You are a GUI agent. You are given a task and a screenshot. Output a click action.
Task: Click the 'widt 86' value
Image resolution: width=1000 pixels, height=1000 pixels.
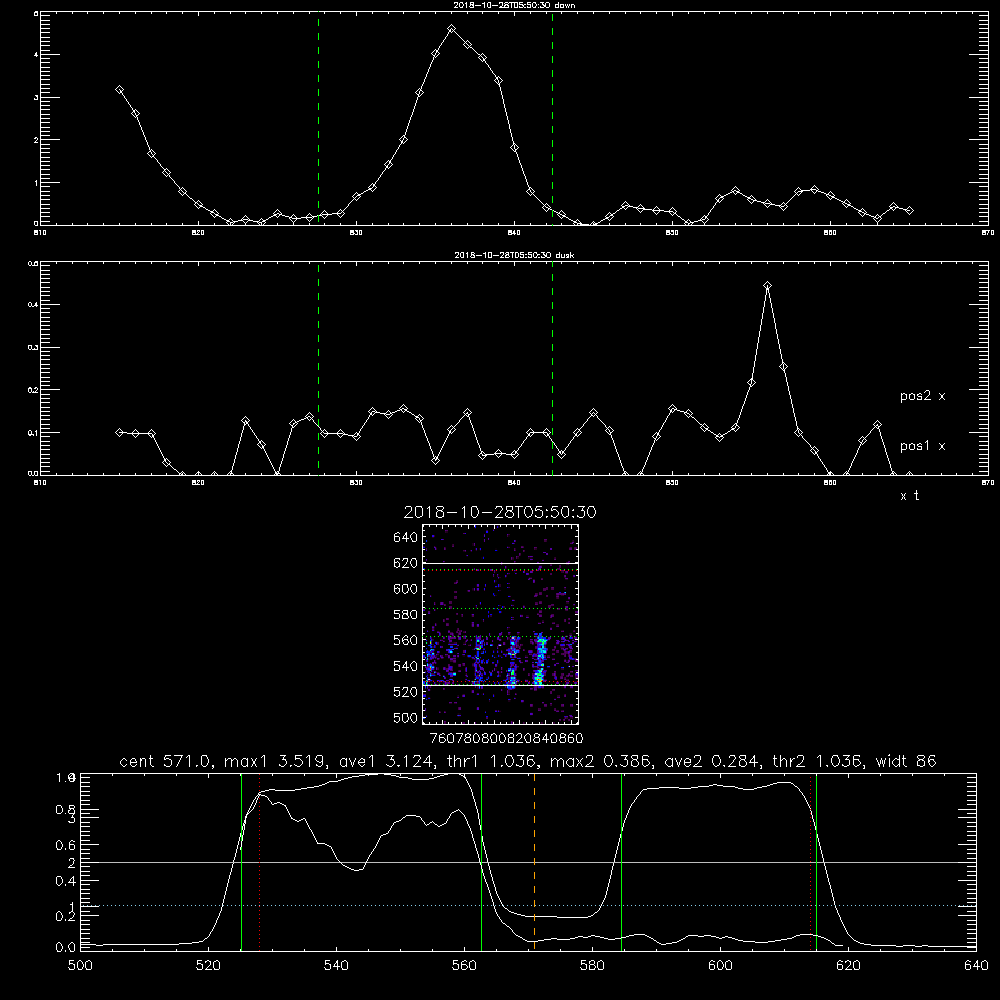click(x=906, y=761)
